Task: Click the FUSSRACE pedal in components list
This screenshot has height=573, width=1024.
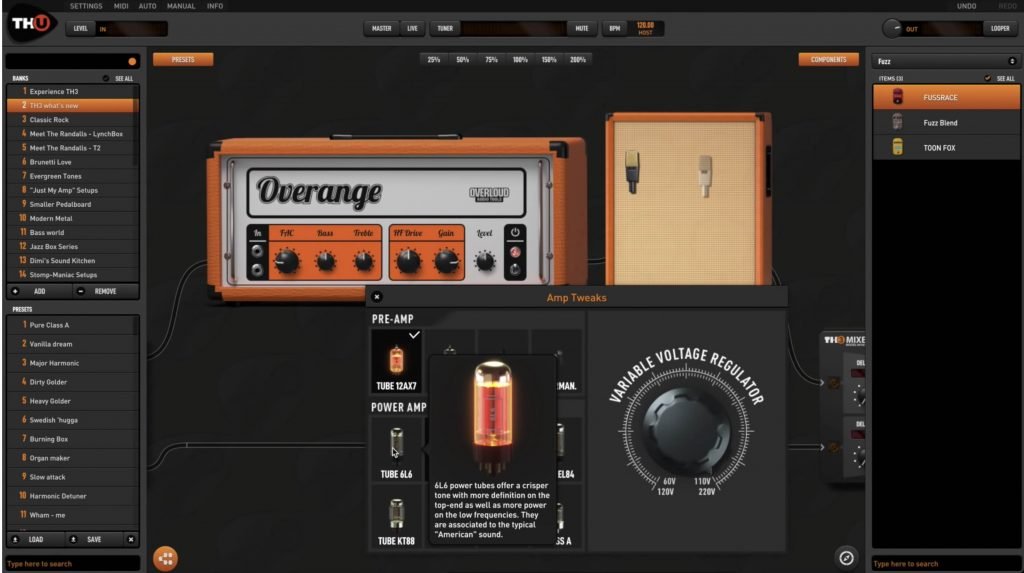Action: click(x=946, y=98)
